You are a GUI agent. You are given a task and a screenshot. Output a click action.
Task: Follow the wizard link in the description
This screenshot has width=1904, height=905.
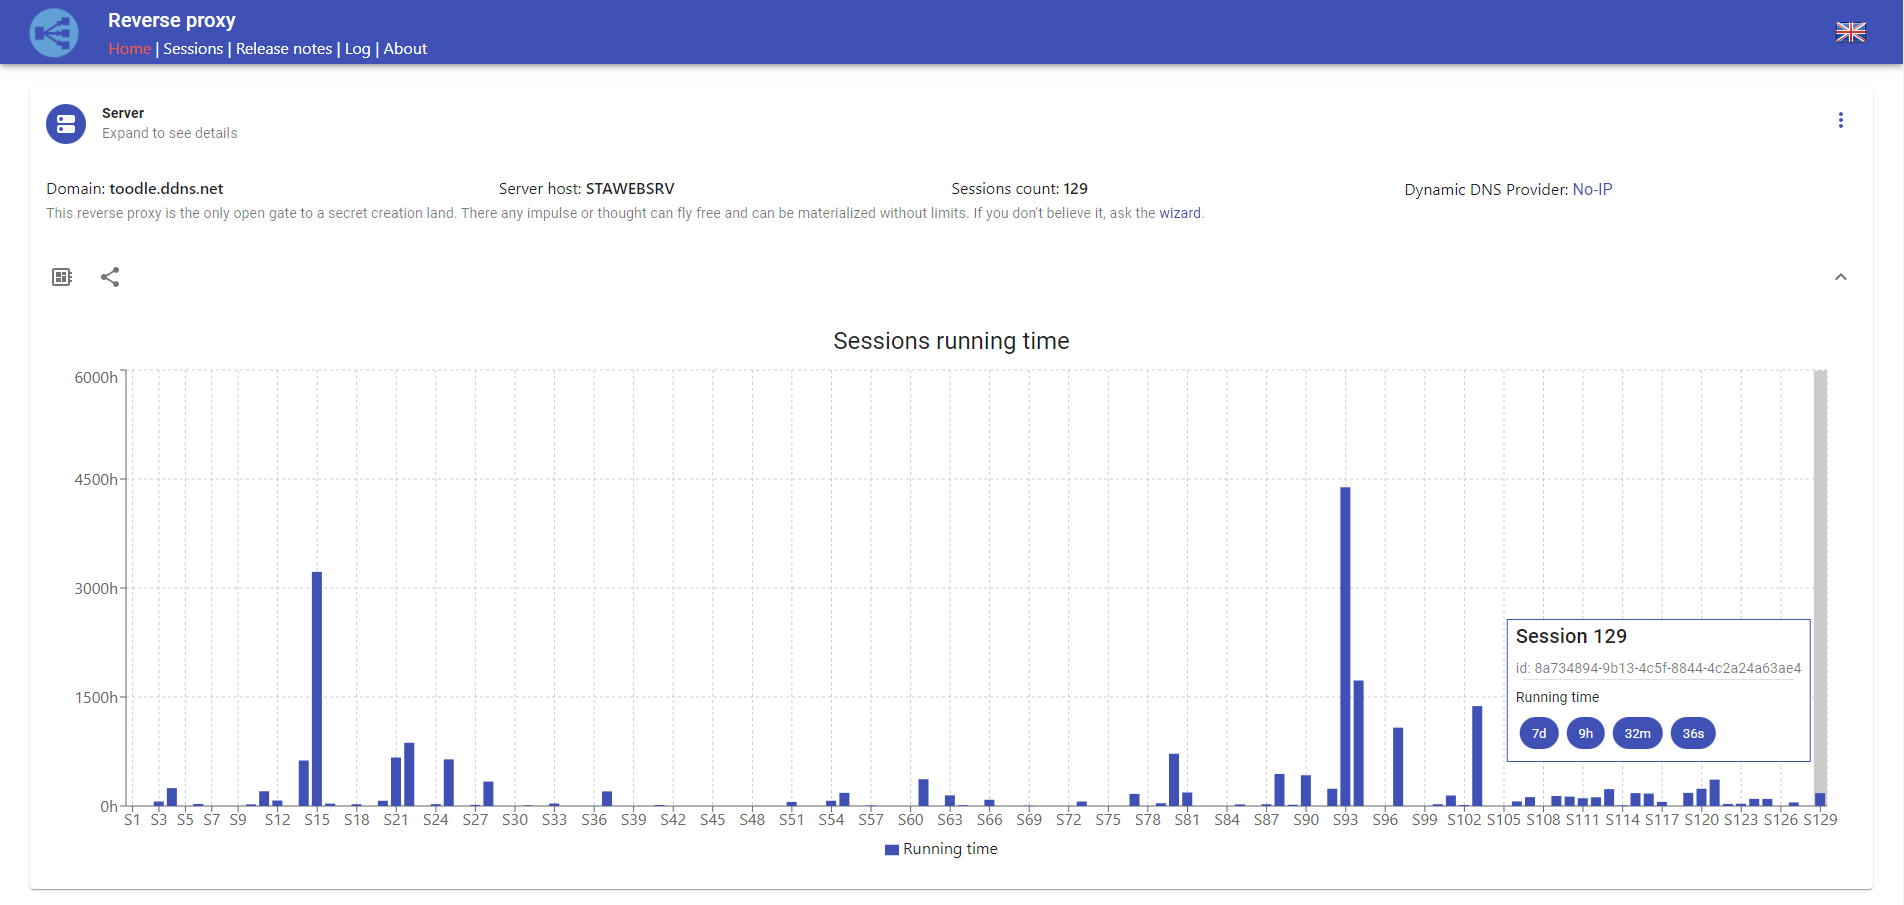point(1180,213)
